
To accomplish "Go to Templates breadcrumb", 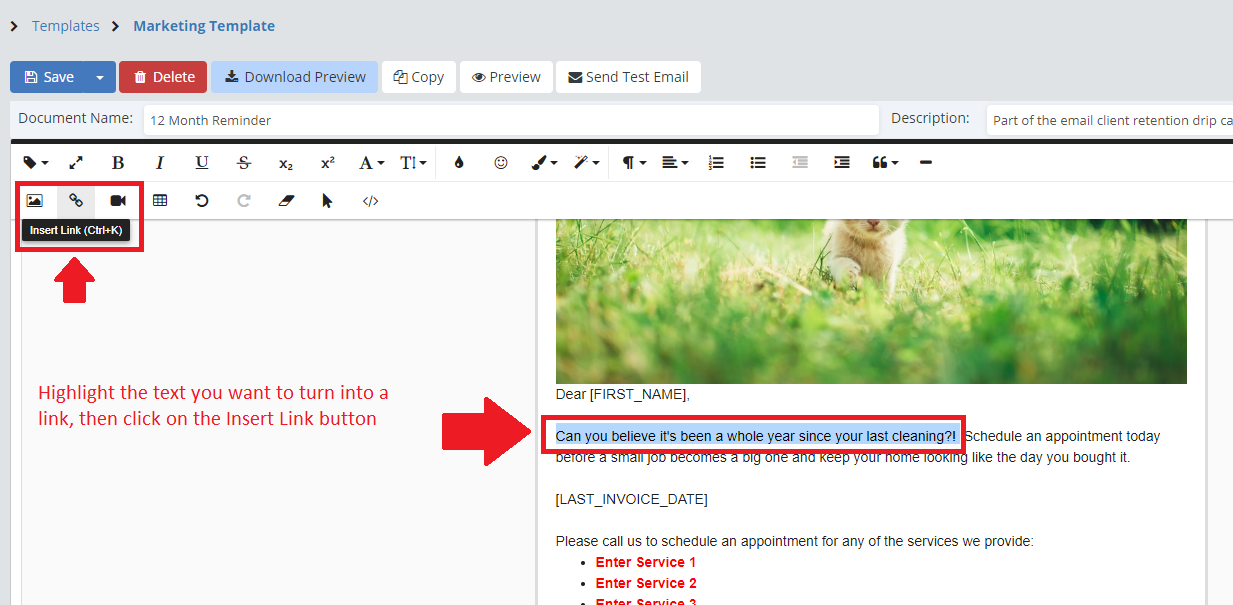I will [x=66, y=26].
